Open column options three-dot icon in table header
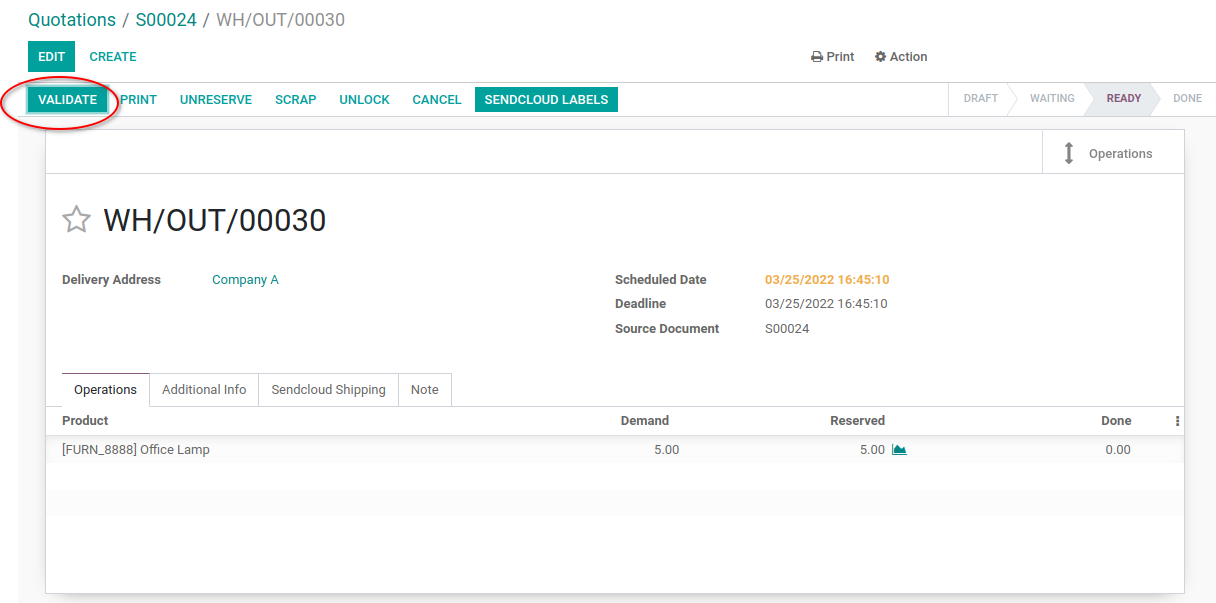The image size is (1216, 603). point(1177,421)
